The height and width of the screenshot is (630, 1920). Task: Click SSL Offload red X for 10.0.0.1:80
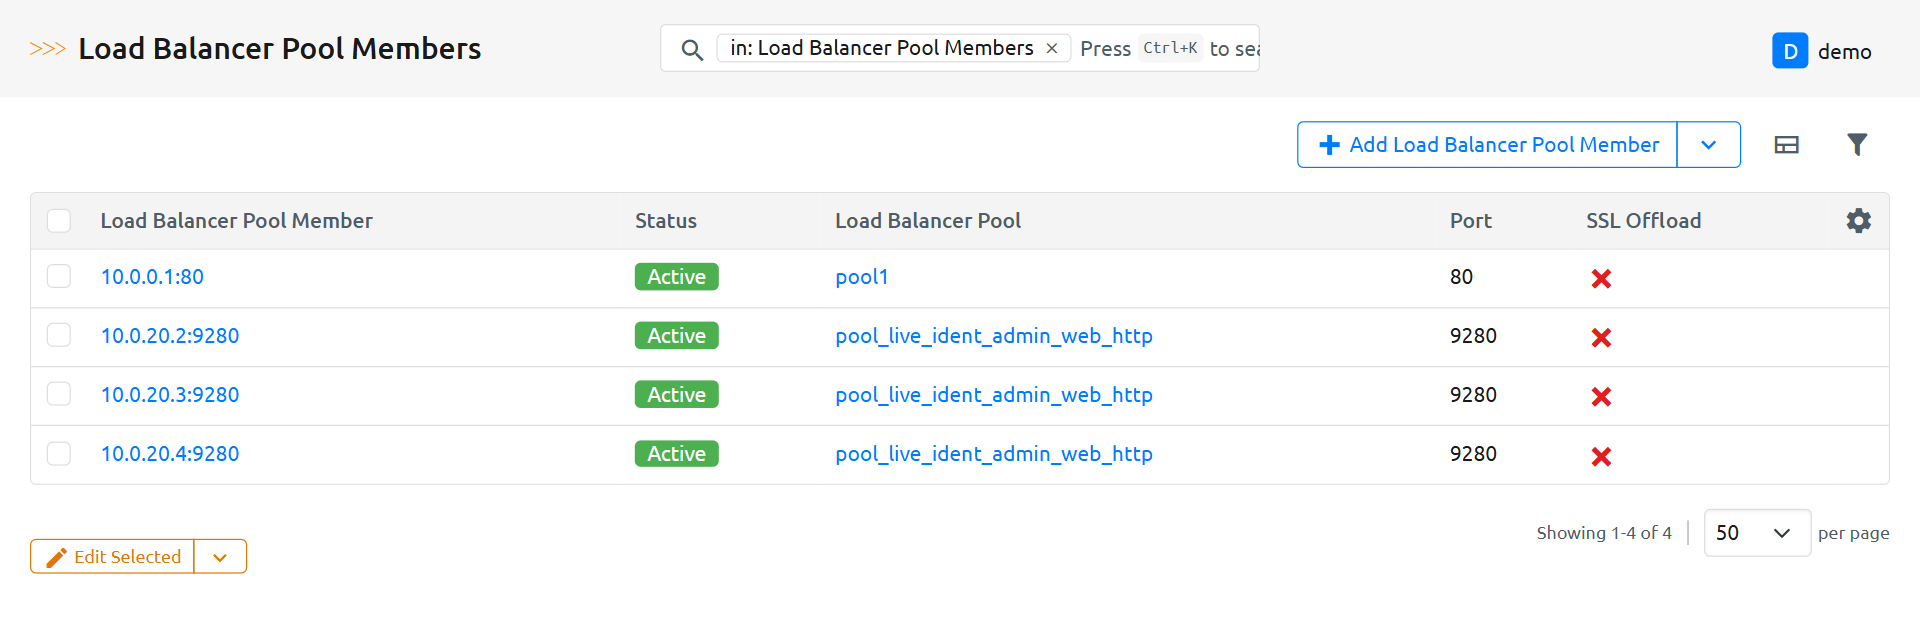[x=1601, y=279]
